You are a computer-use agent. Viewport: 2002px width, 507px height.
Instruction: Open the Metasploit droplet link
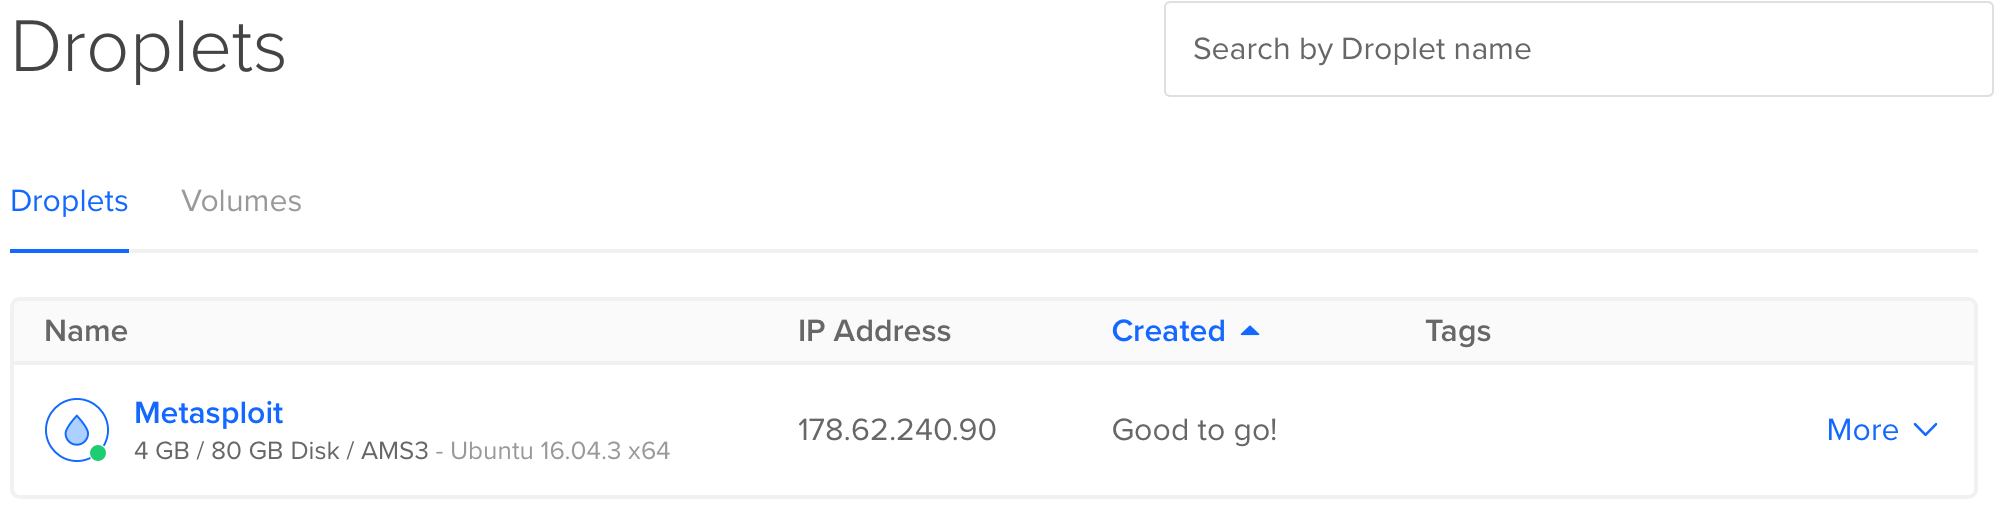point(209,413)
